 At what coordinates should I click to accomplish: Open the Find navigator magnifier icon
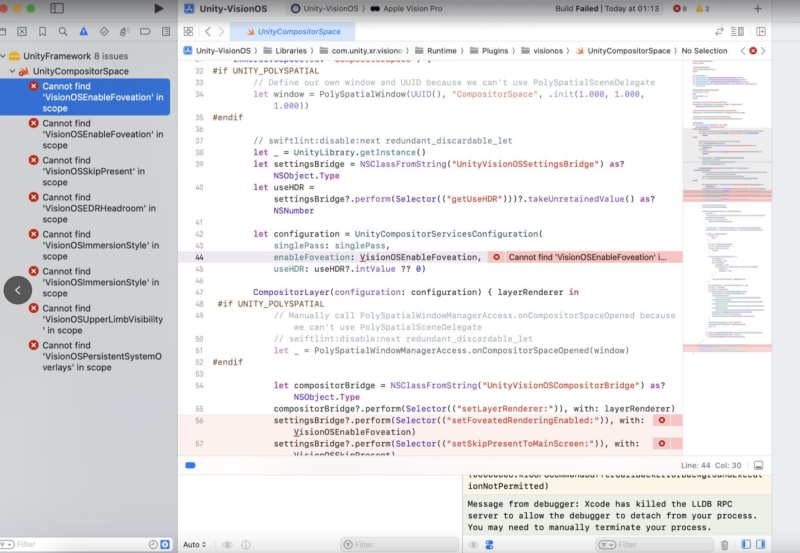click(x=62, y=32)
